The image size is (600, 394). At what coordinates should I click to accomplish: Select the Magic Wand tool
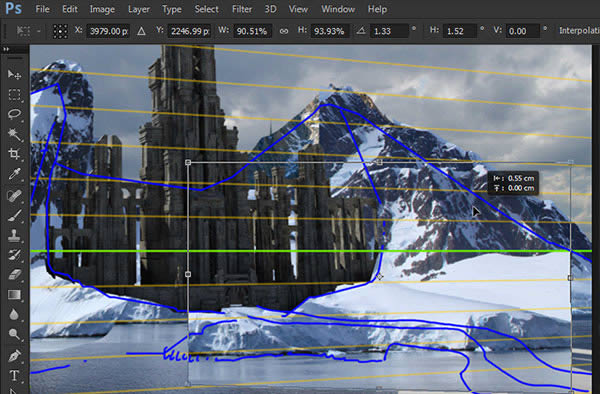click(x=14, y=134)
